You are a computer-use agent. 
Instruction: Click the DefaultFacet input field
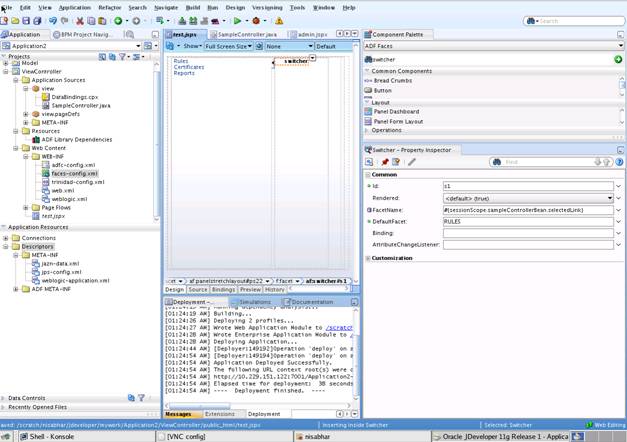coord(528,222)
